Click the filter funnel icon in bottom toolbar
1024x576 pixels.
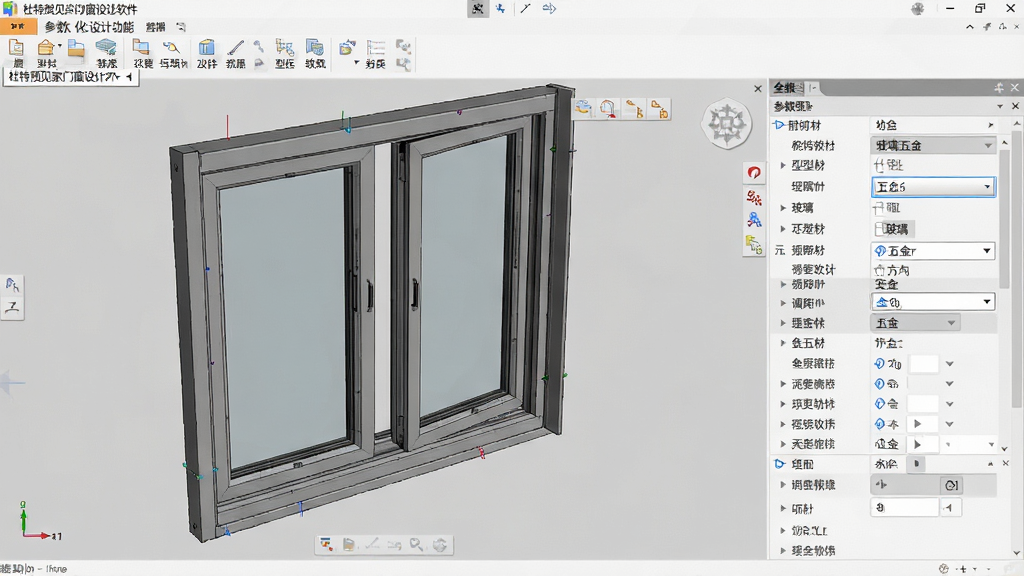326,544
